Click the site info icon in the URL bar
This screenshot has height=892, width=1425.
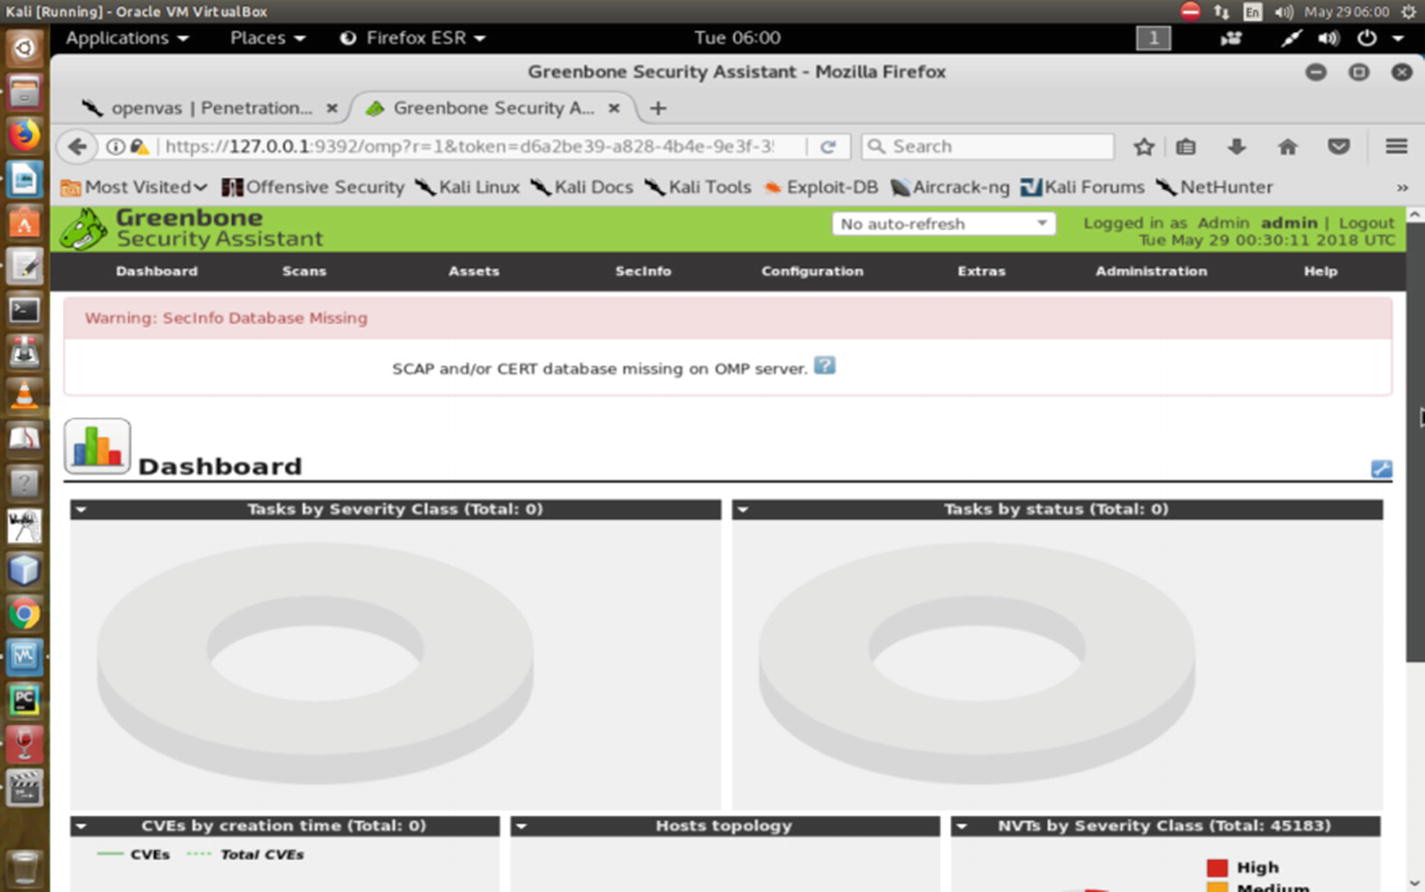116,147
